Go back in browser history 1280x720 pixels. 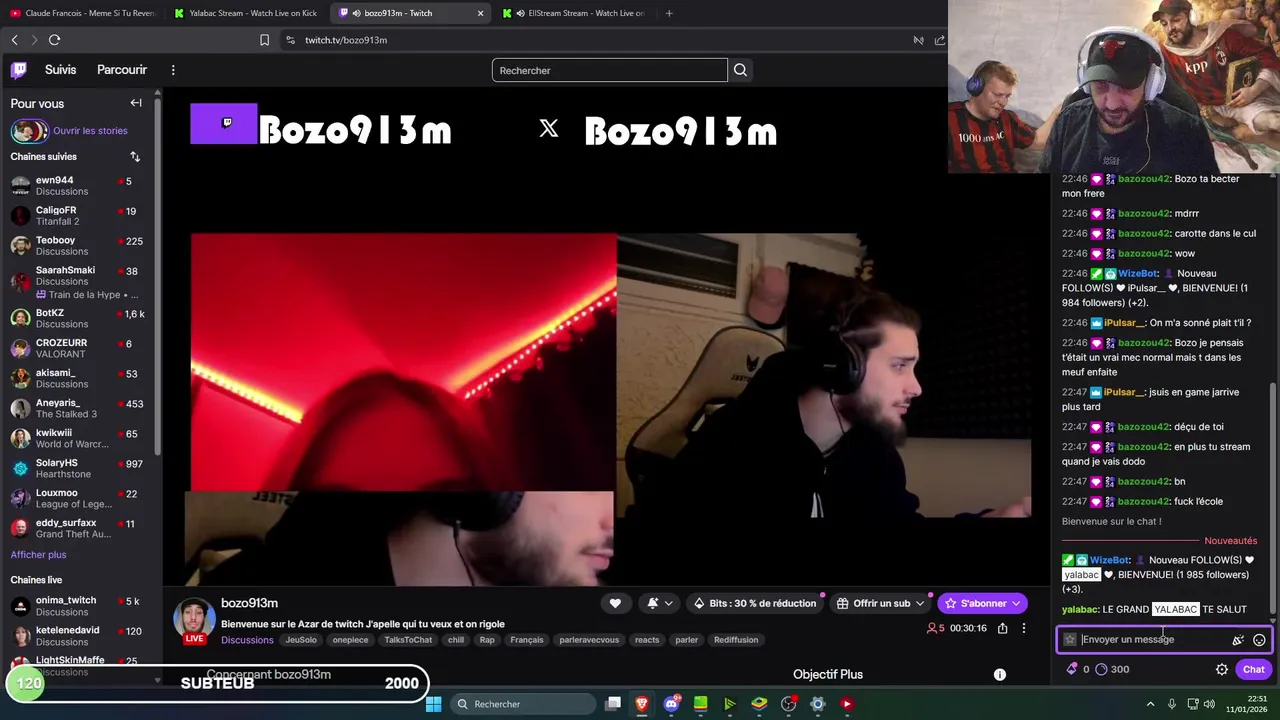click(14, 40)
